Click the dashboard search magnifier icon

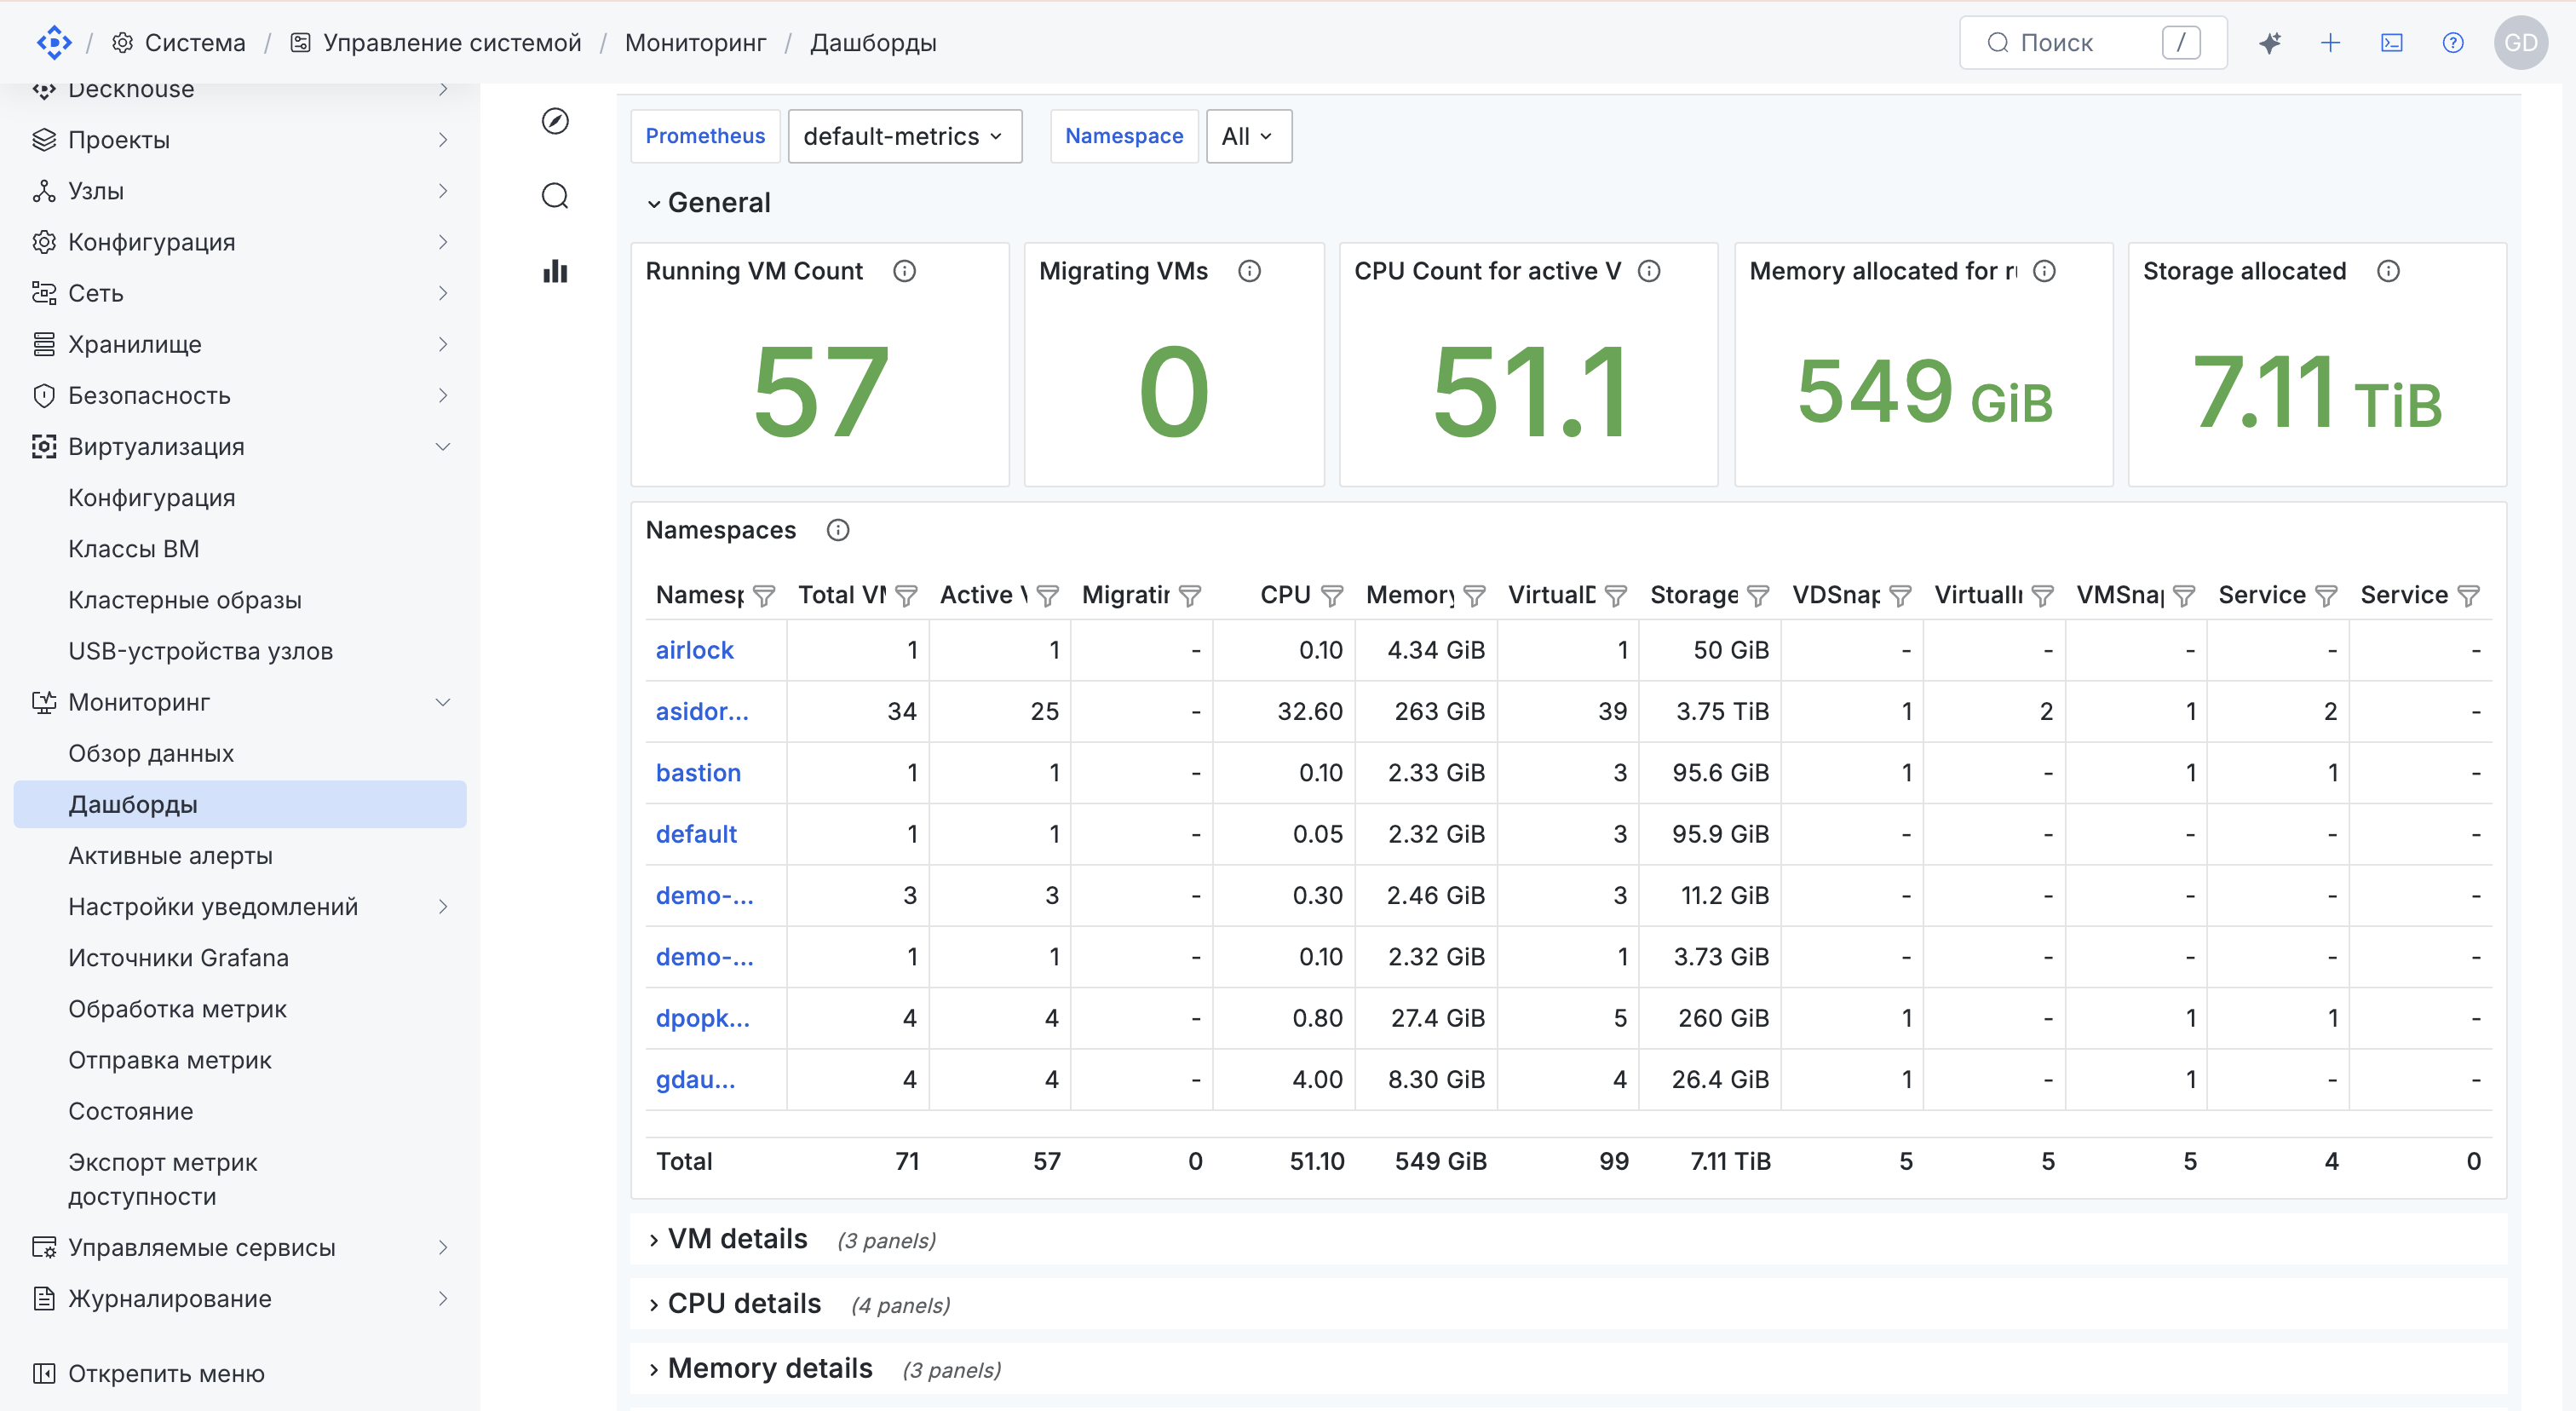[x=555, y=195]
